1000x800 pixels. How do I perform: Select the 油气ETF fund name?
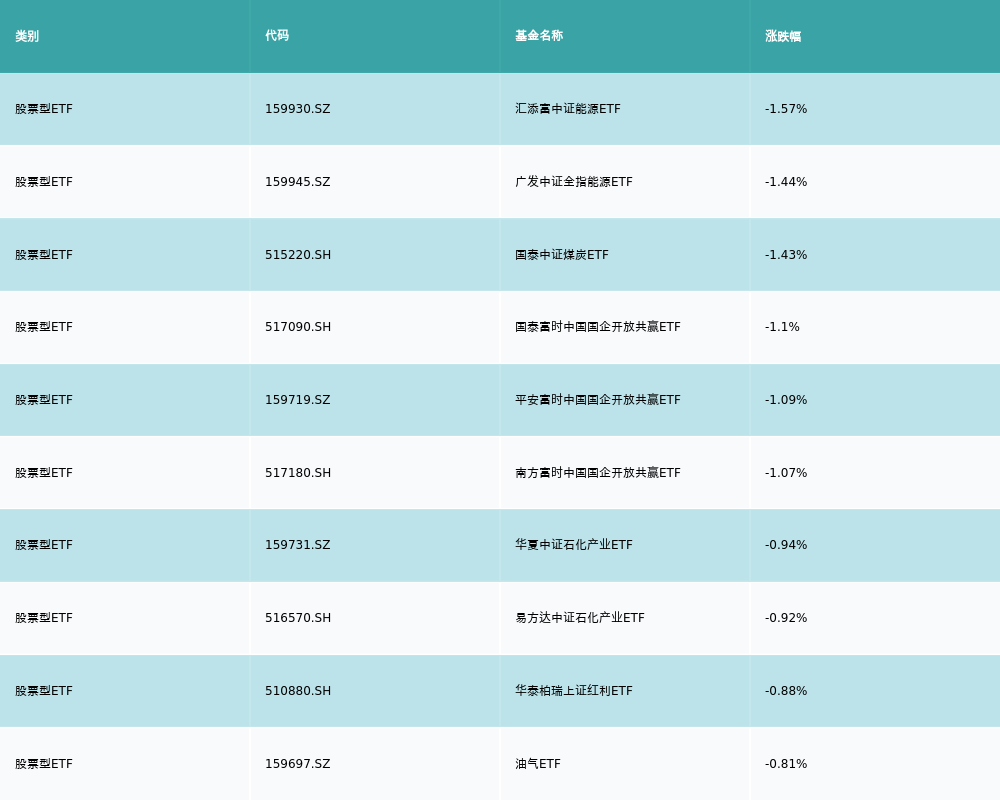click(x=537, y=764)
